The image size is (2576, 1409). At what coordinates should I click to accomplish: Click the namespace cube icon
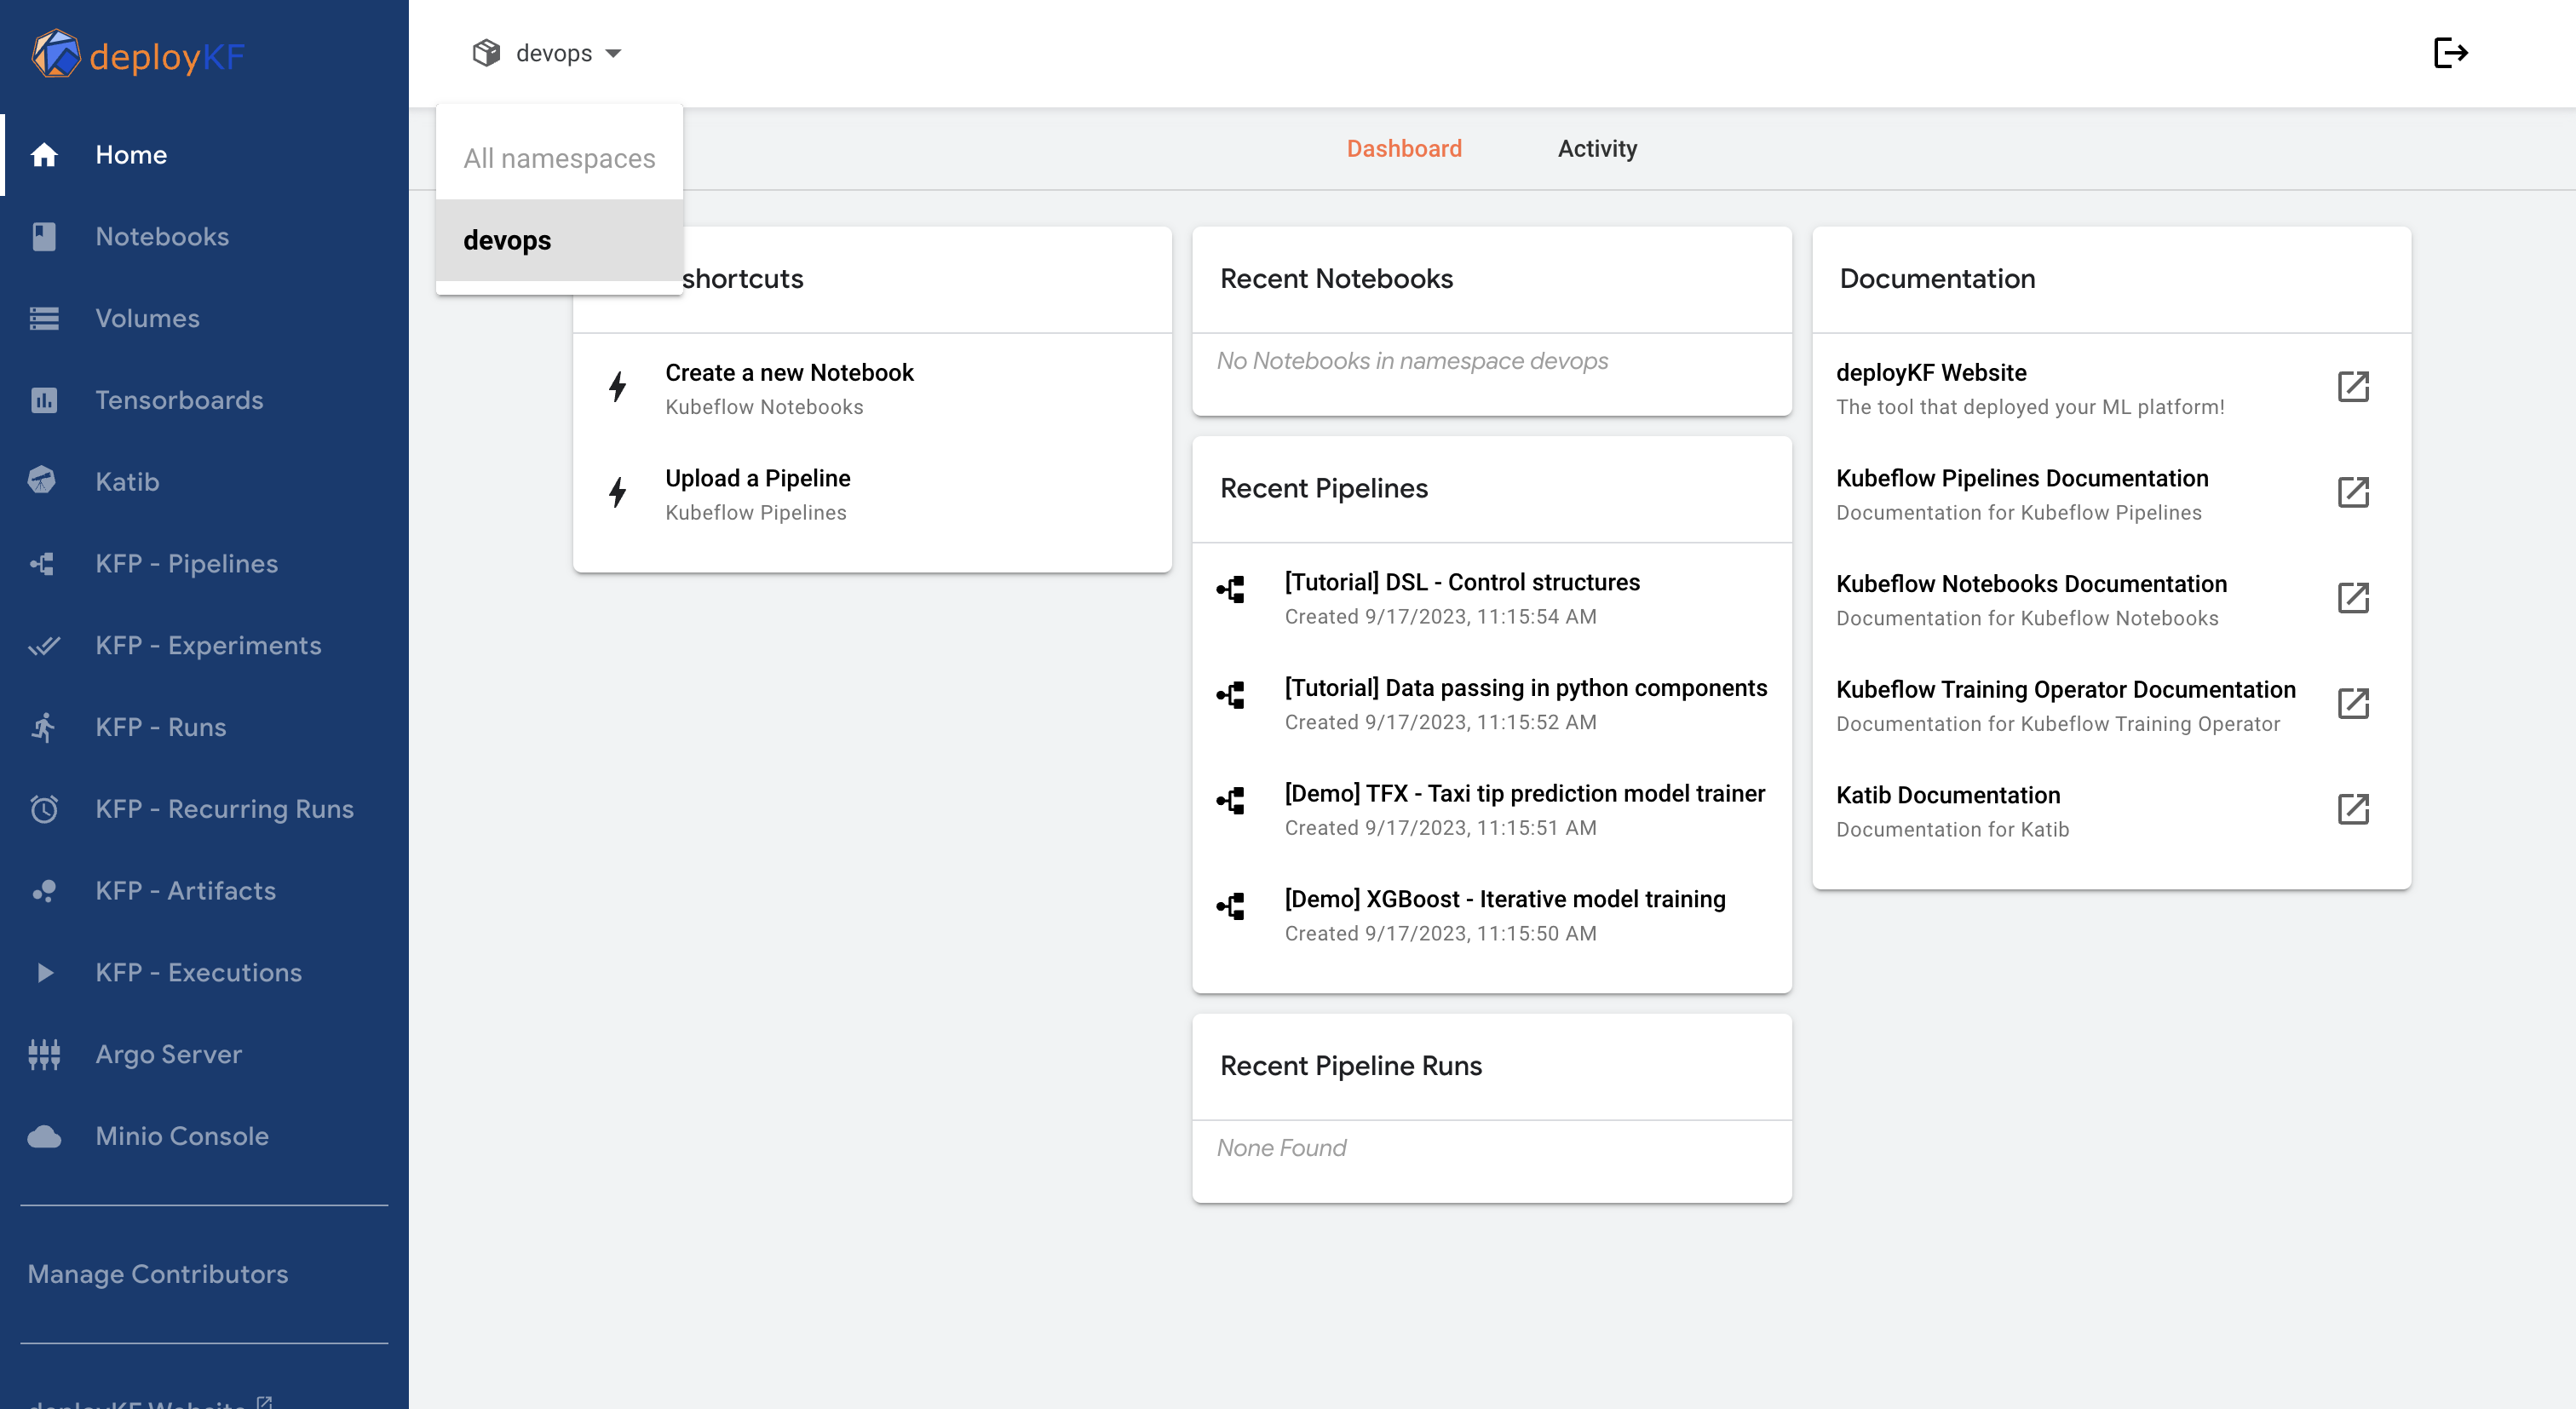(486, 53)
